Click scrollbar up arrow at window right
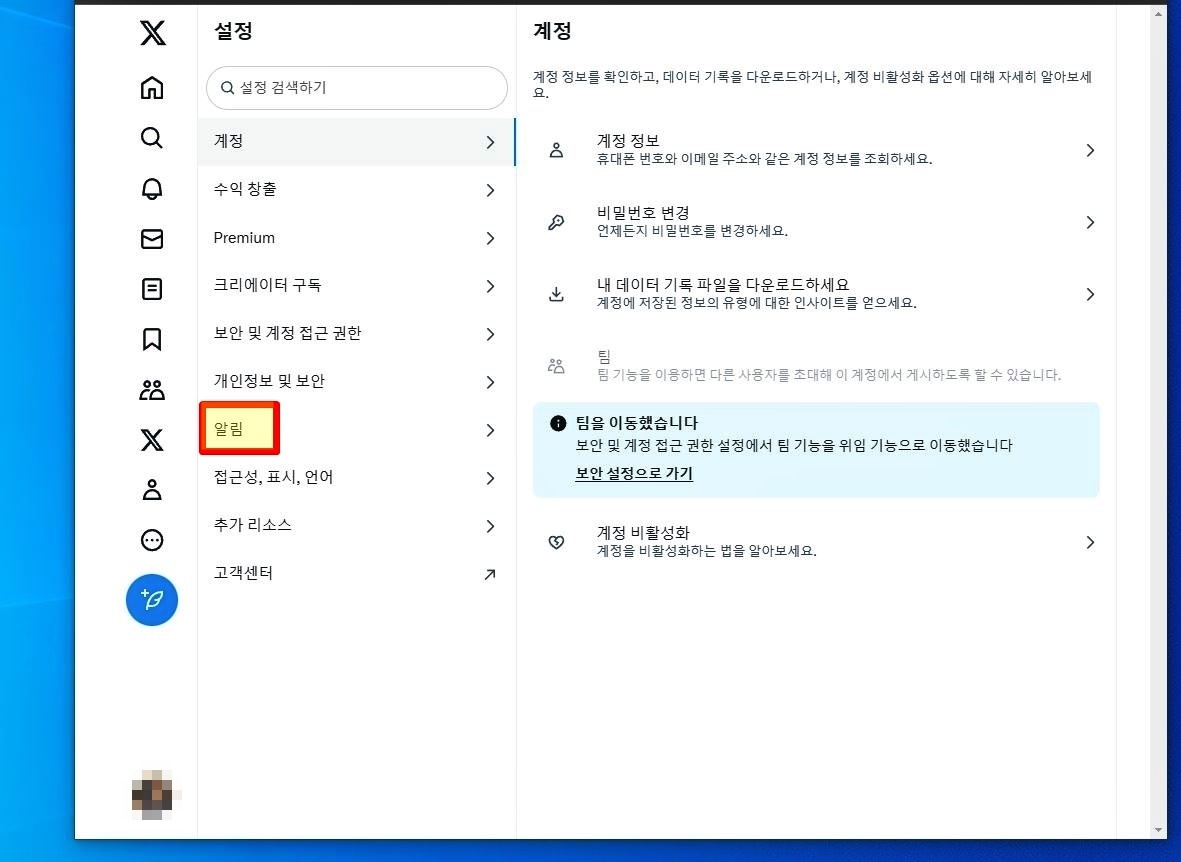The width and height of the screenshot is (1181, 862). [x=1158, y=14]
